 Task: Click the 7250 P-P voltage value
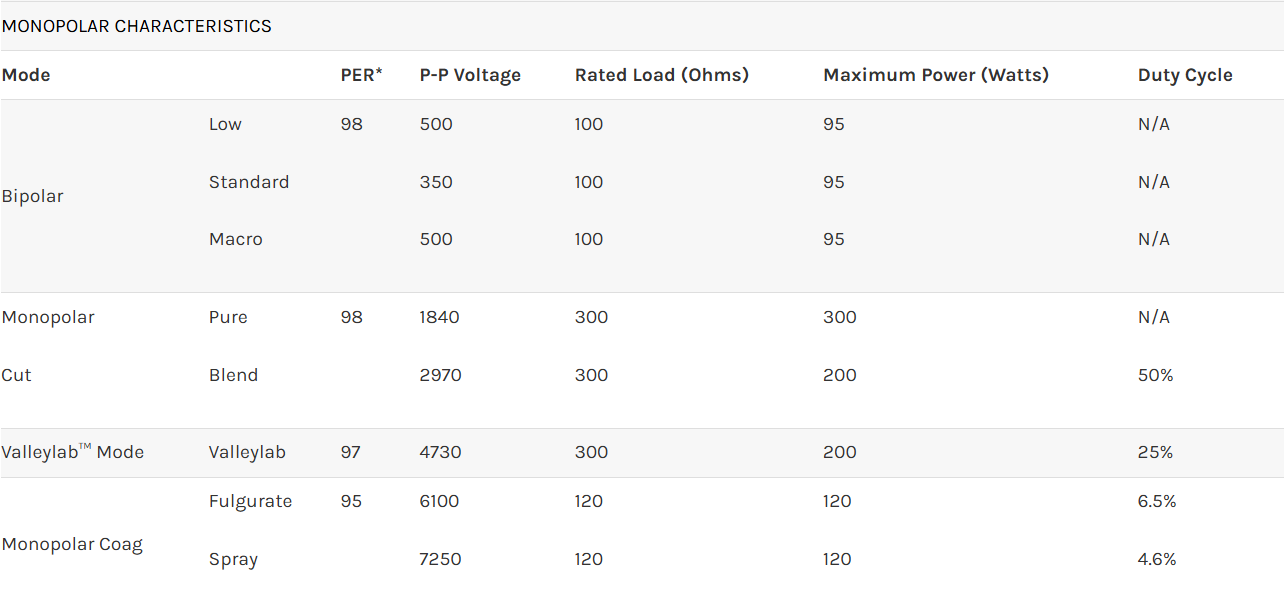point(440,559)
